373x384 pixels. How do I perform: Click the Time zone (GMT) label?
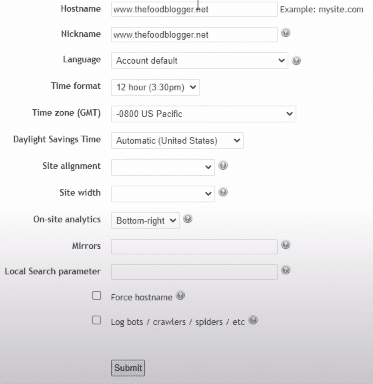pos(67,113)
